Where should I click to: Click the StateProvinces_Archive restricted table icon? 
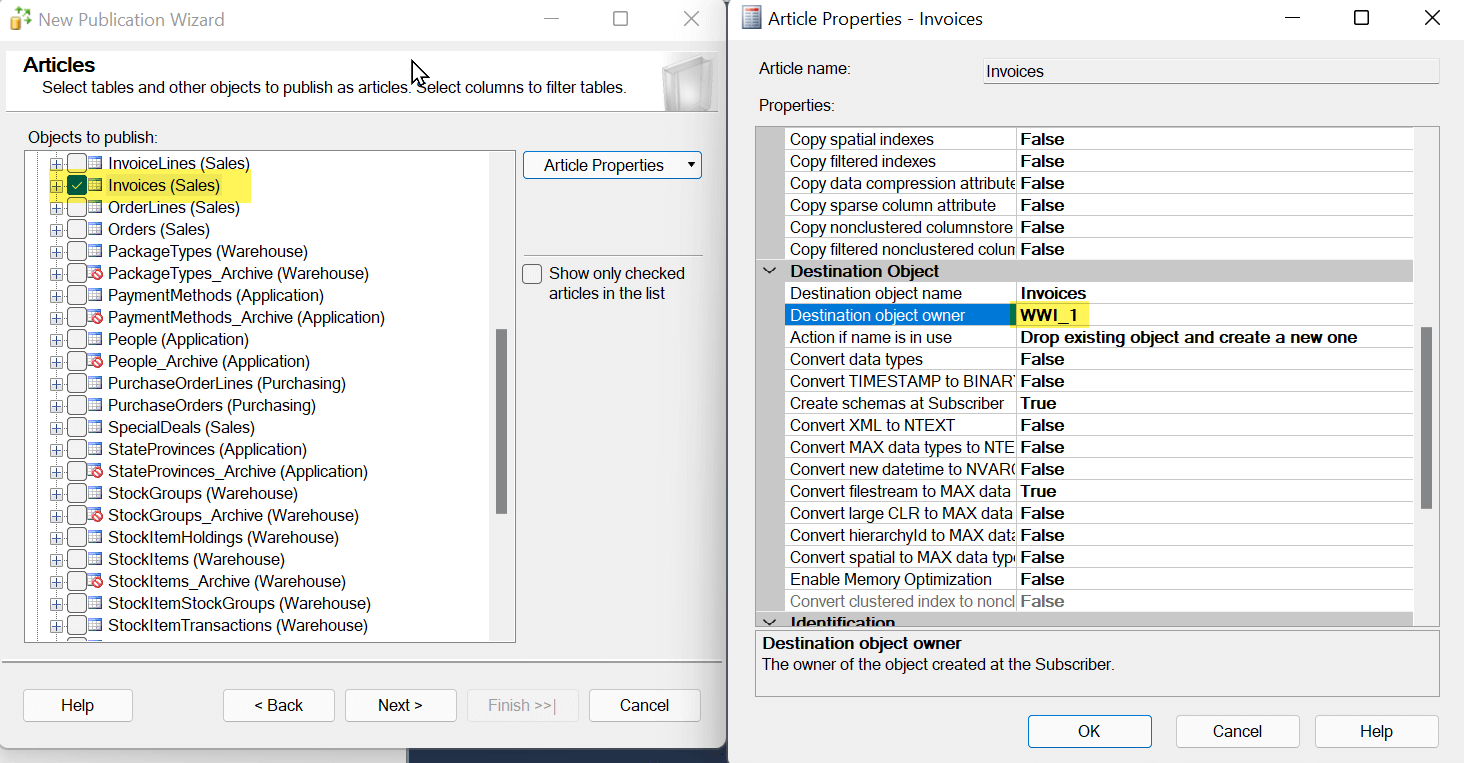(x=96, y=471)
